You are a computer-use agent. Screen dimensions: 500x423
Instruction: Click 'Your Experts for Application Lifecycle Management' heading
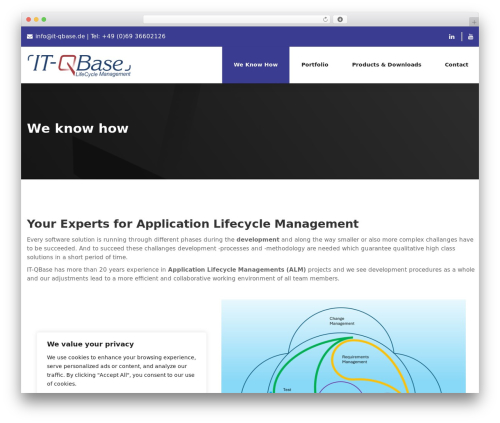point(193,224)
